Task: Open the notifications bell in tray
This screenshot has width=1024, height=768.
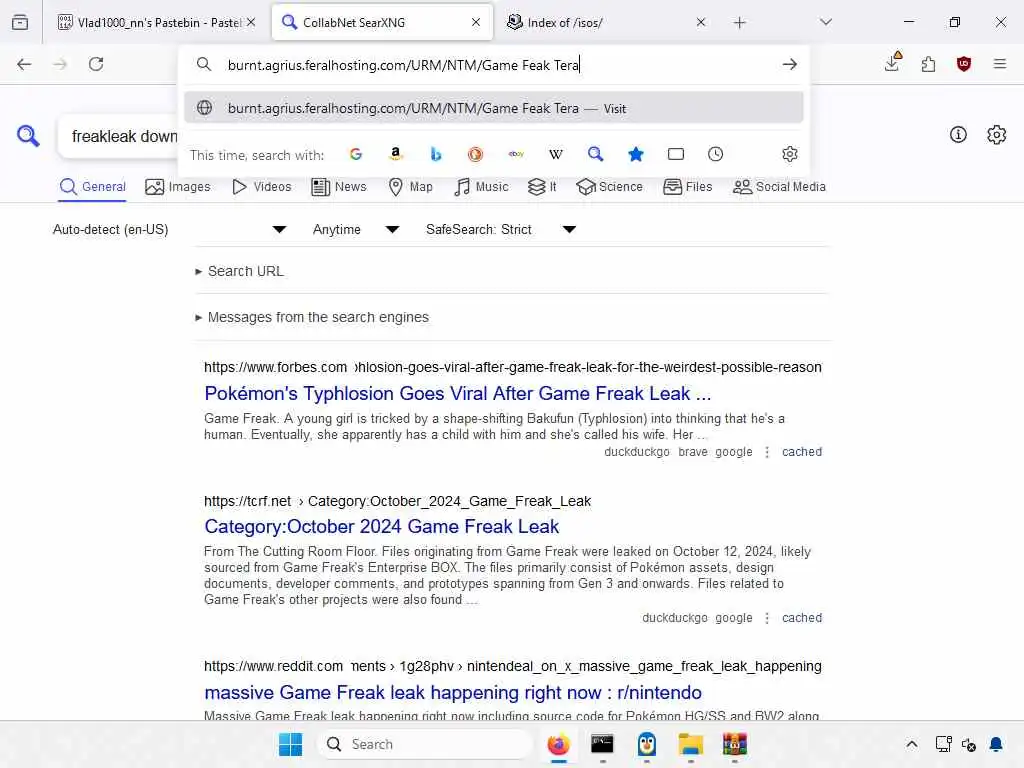Action: point(996,744)
